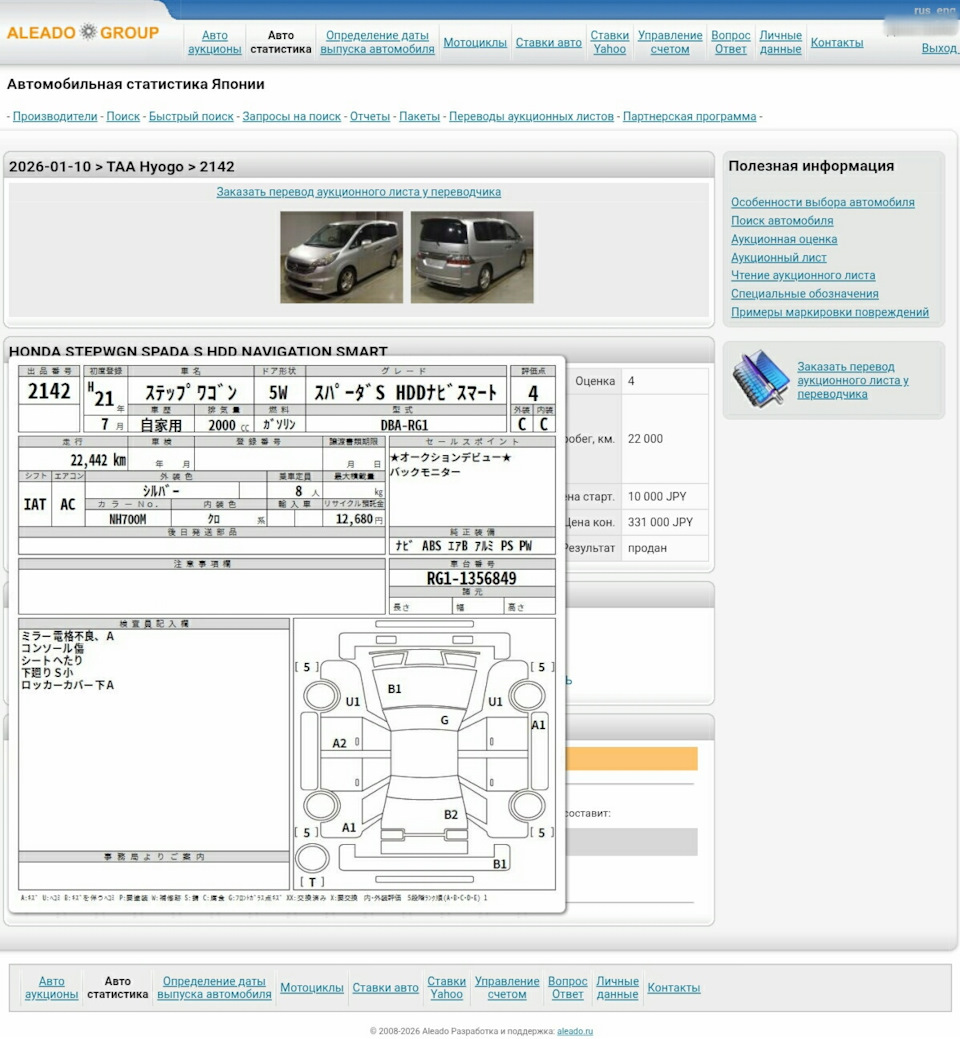Viewport: 960px width, 1039px height.
Task: Open footer Ставки Yahoo link
Action: click(x=447, y=987)
